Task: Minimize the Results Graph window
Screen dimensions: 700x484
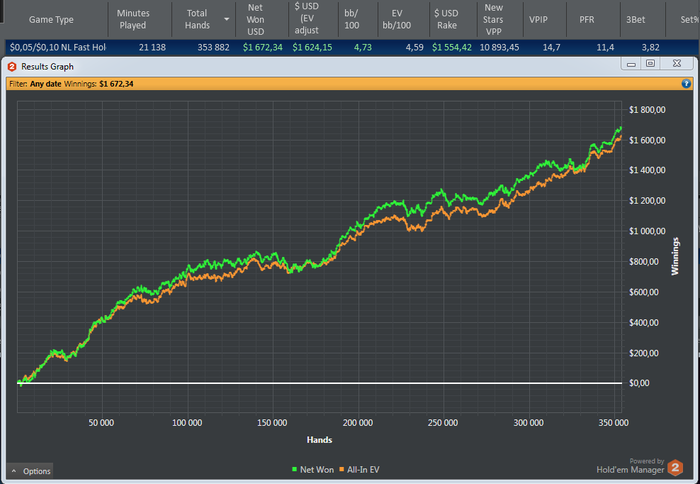Action: coord(631,63)
